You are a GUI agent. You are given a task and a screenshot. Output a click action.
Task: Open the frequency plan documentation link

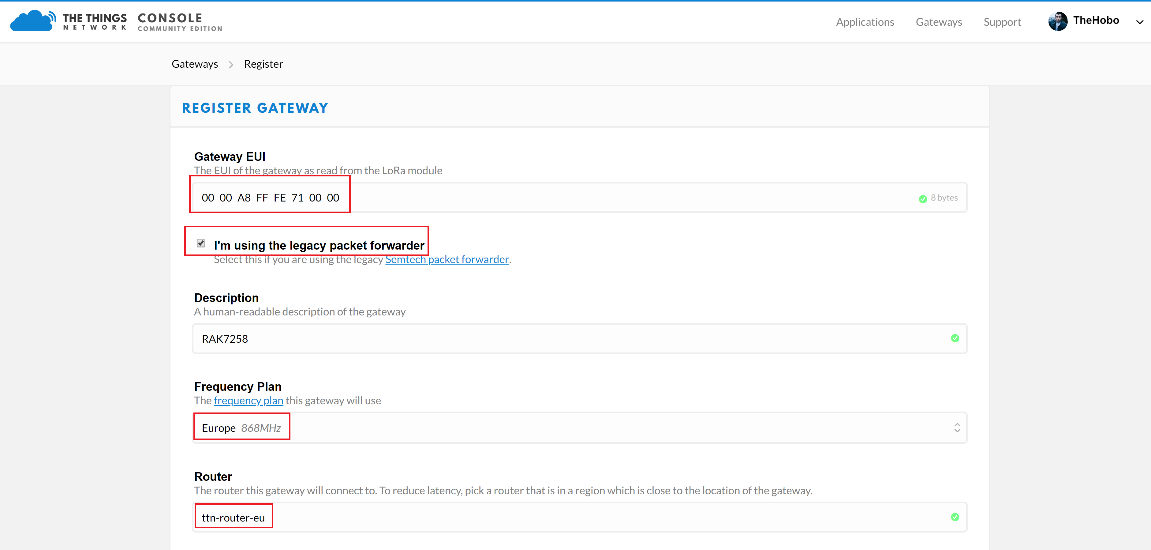pos(248,400)
